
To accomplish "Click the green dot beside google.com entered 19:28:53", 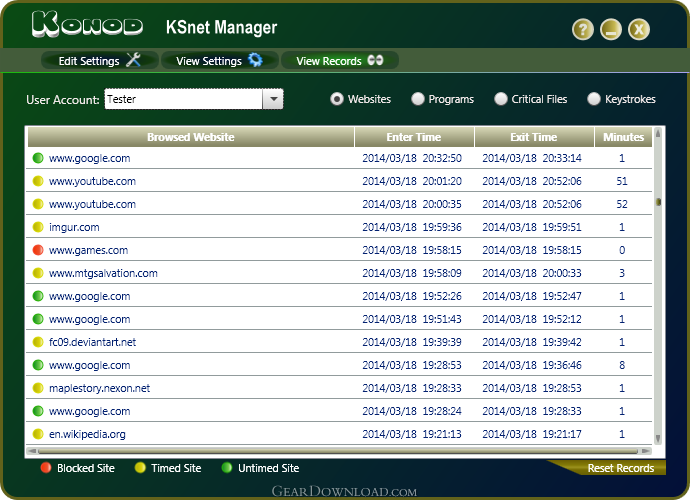I will tap(38, 365).
